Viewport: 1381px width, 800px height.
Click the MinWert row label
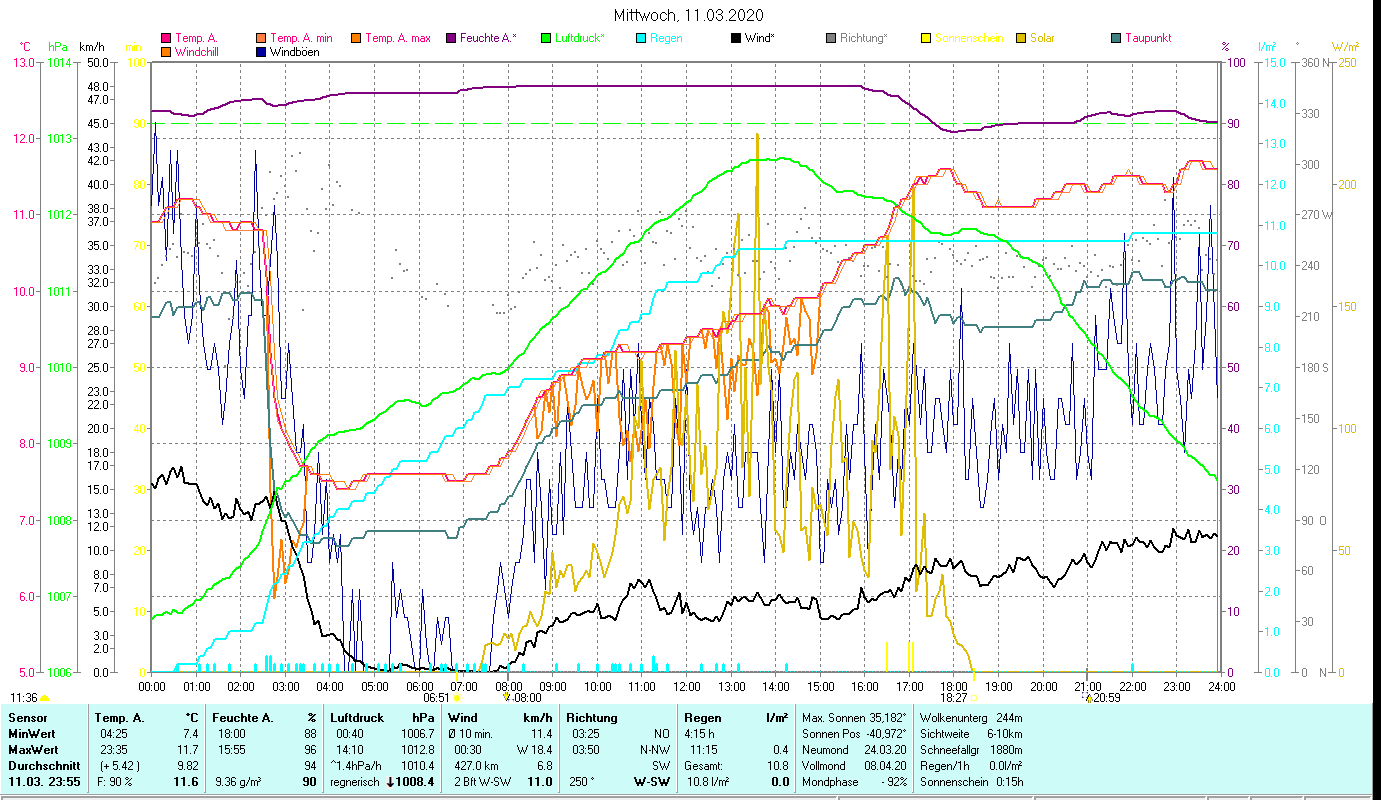(x=32, y=734)
